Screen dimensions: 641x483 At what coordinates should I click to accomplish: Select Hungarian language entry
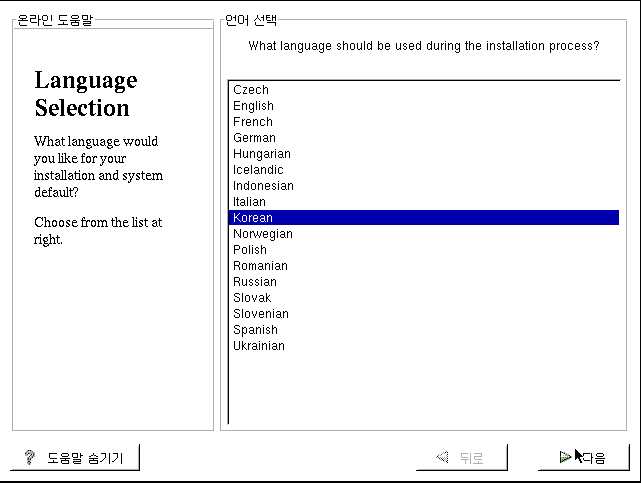262,154
